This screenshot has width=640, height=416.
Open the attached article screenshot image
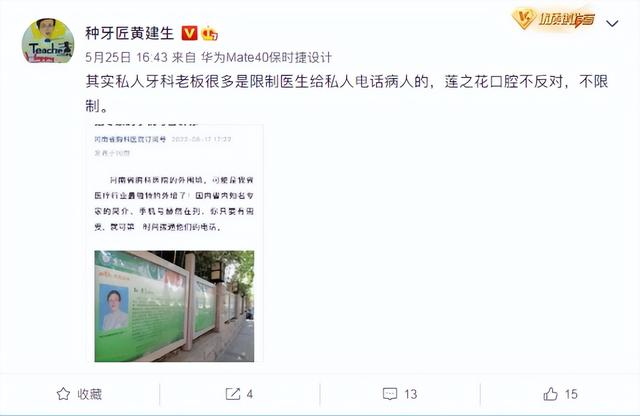coord(175,242)
